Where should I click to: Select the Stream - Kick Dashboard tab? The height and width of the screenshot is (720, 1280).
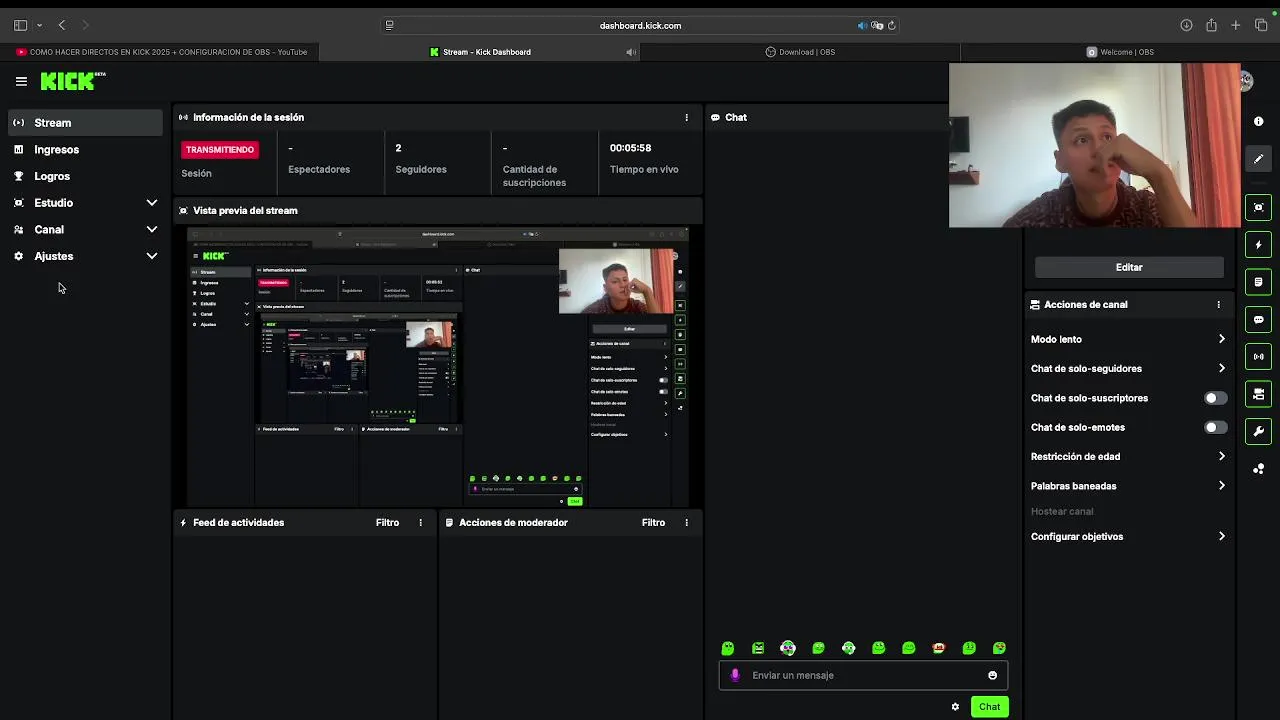pos(481,52)
